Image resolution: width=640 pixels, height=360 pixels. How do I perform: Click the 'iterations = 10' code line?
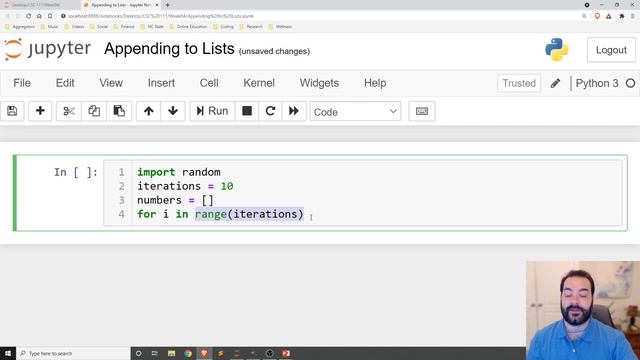click(185, 186)
